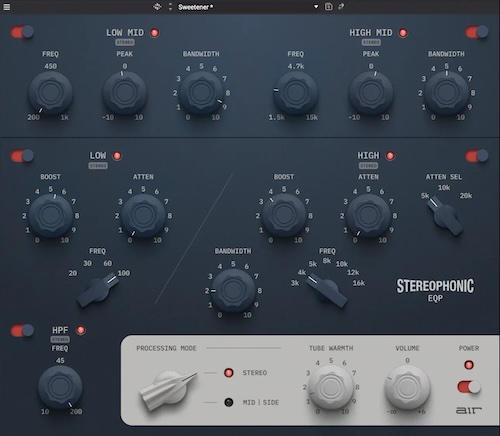Click the AIR logo

coord(469,410)
